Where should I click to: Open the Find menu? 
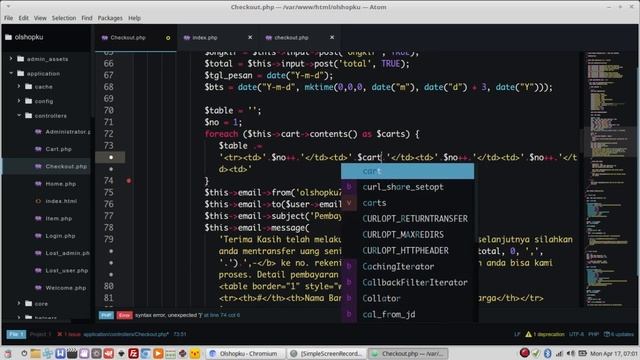(87, 18)
